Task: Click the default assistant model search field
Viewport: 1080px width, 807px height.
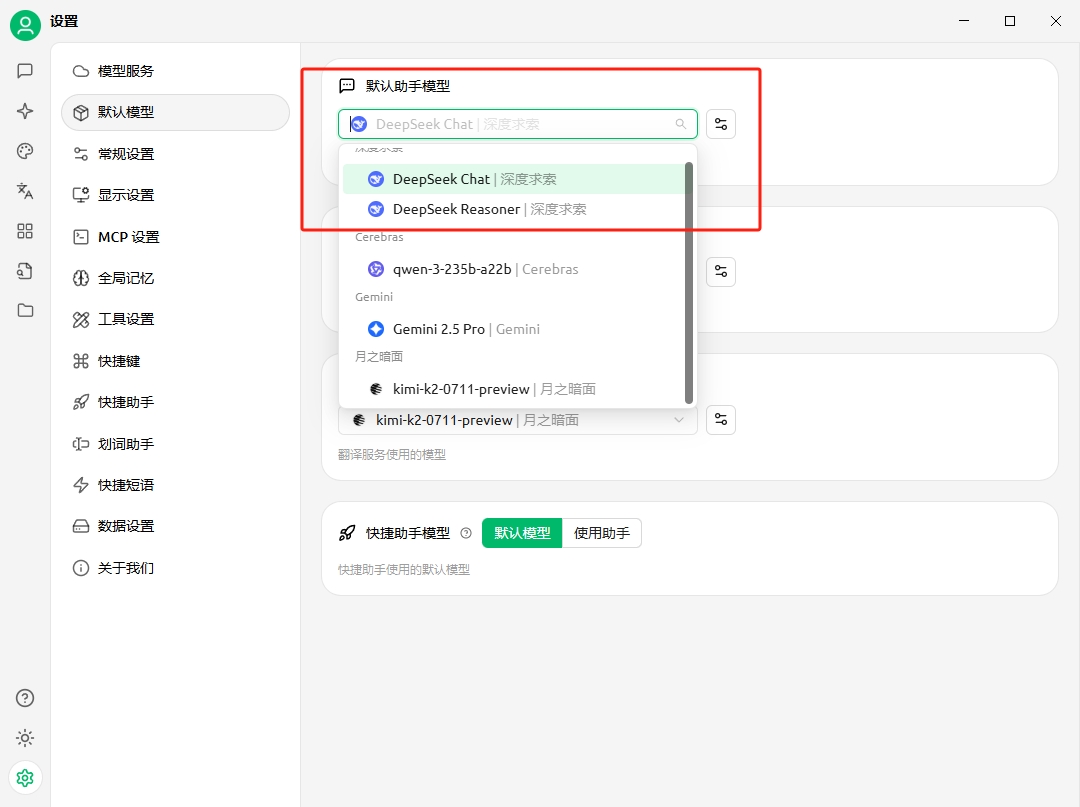Action: (x=517, y=124)
